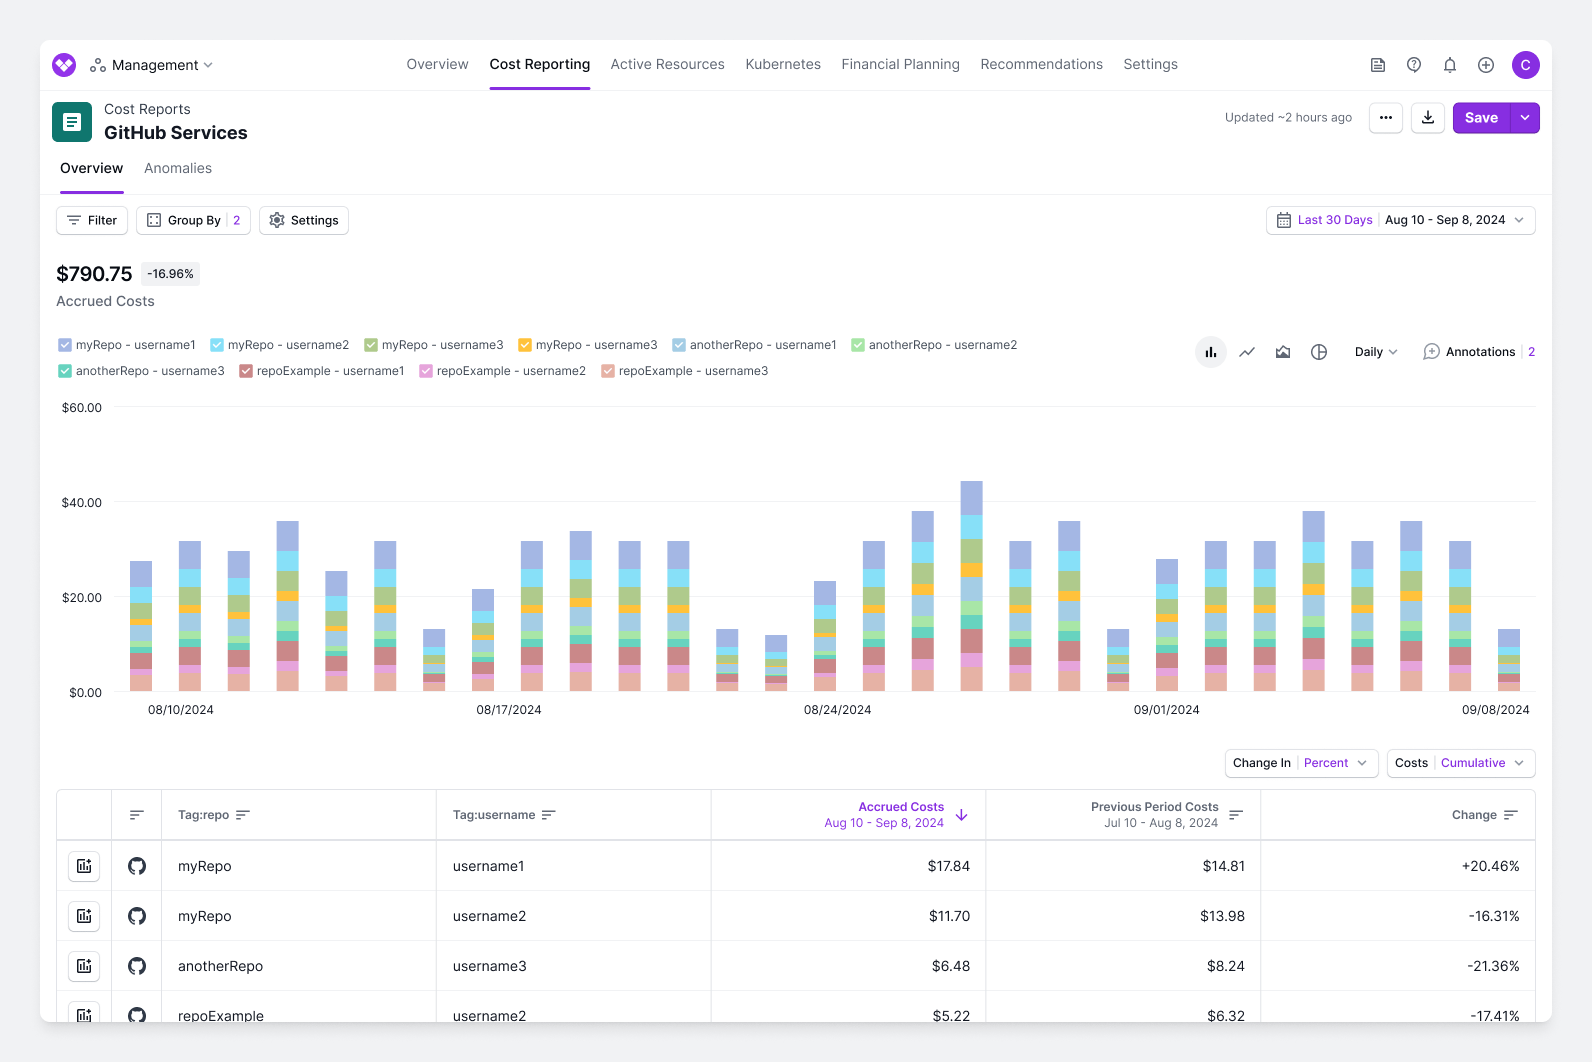This screenshot has height=1062, width=1592.
Task: Click the Save button
Action: (1481, 118)
